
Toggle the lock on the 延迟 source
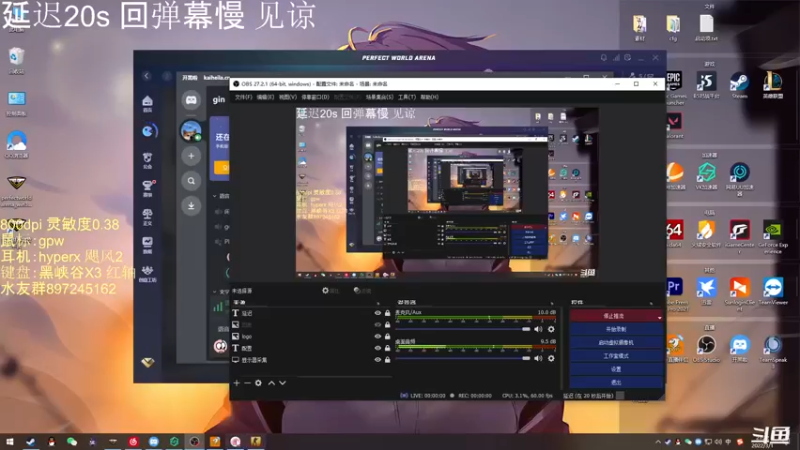pos(387,313)
